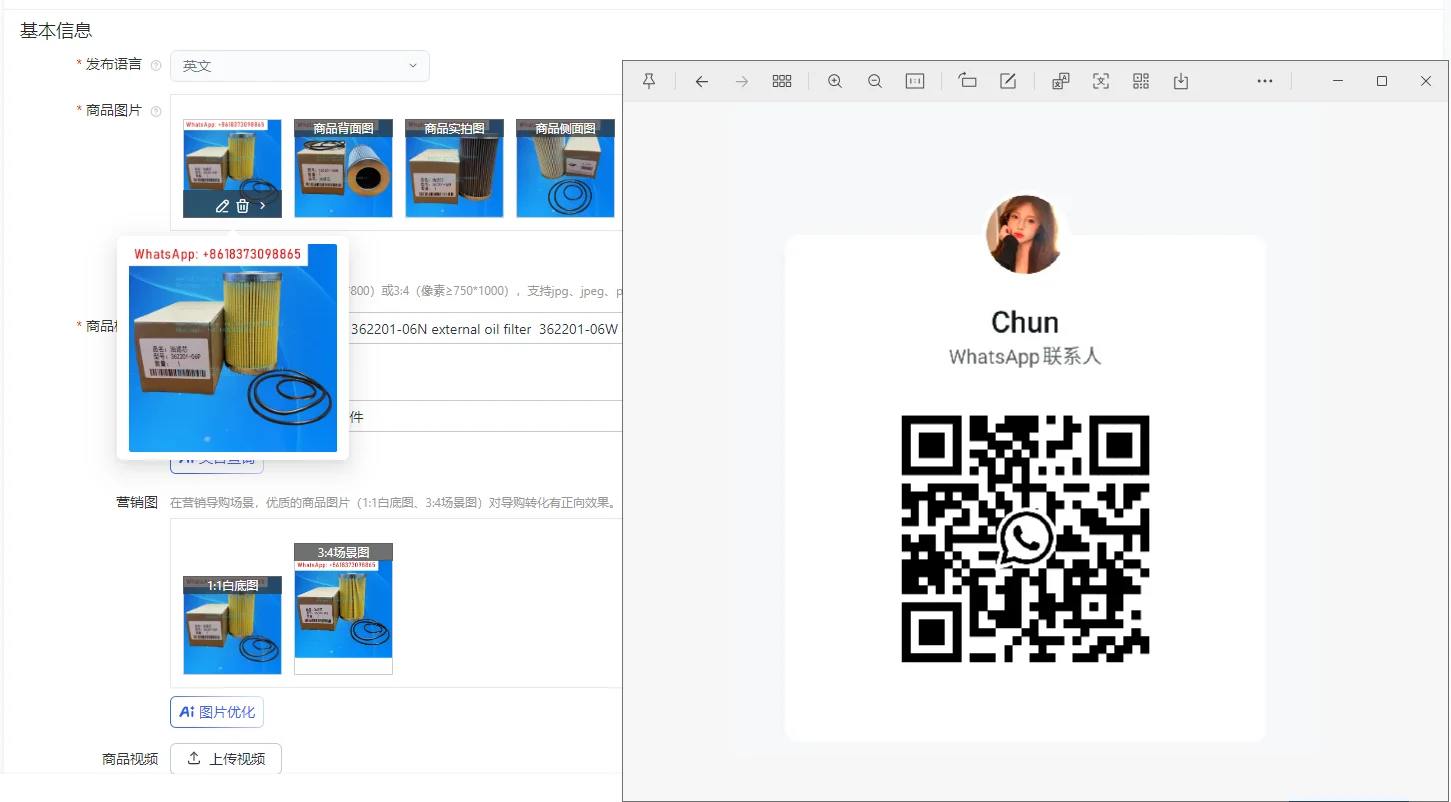Screen dimensions: 1451x802
Task: Save the image with the download icon
Action: click(1181, 81)
